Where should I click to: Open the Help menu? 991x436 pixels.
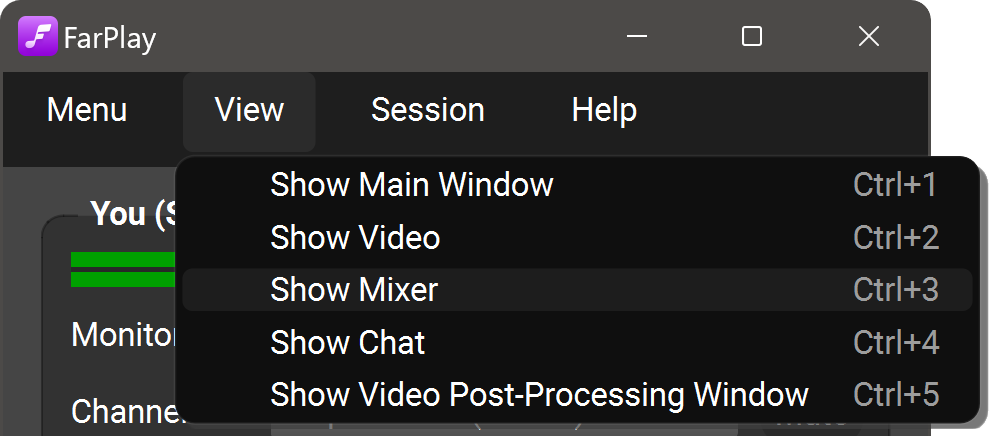[x=604, y=110]
